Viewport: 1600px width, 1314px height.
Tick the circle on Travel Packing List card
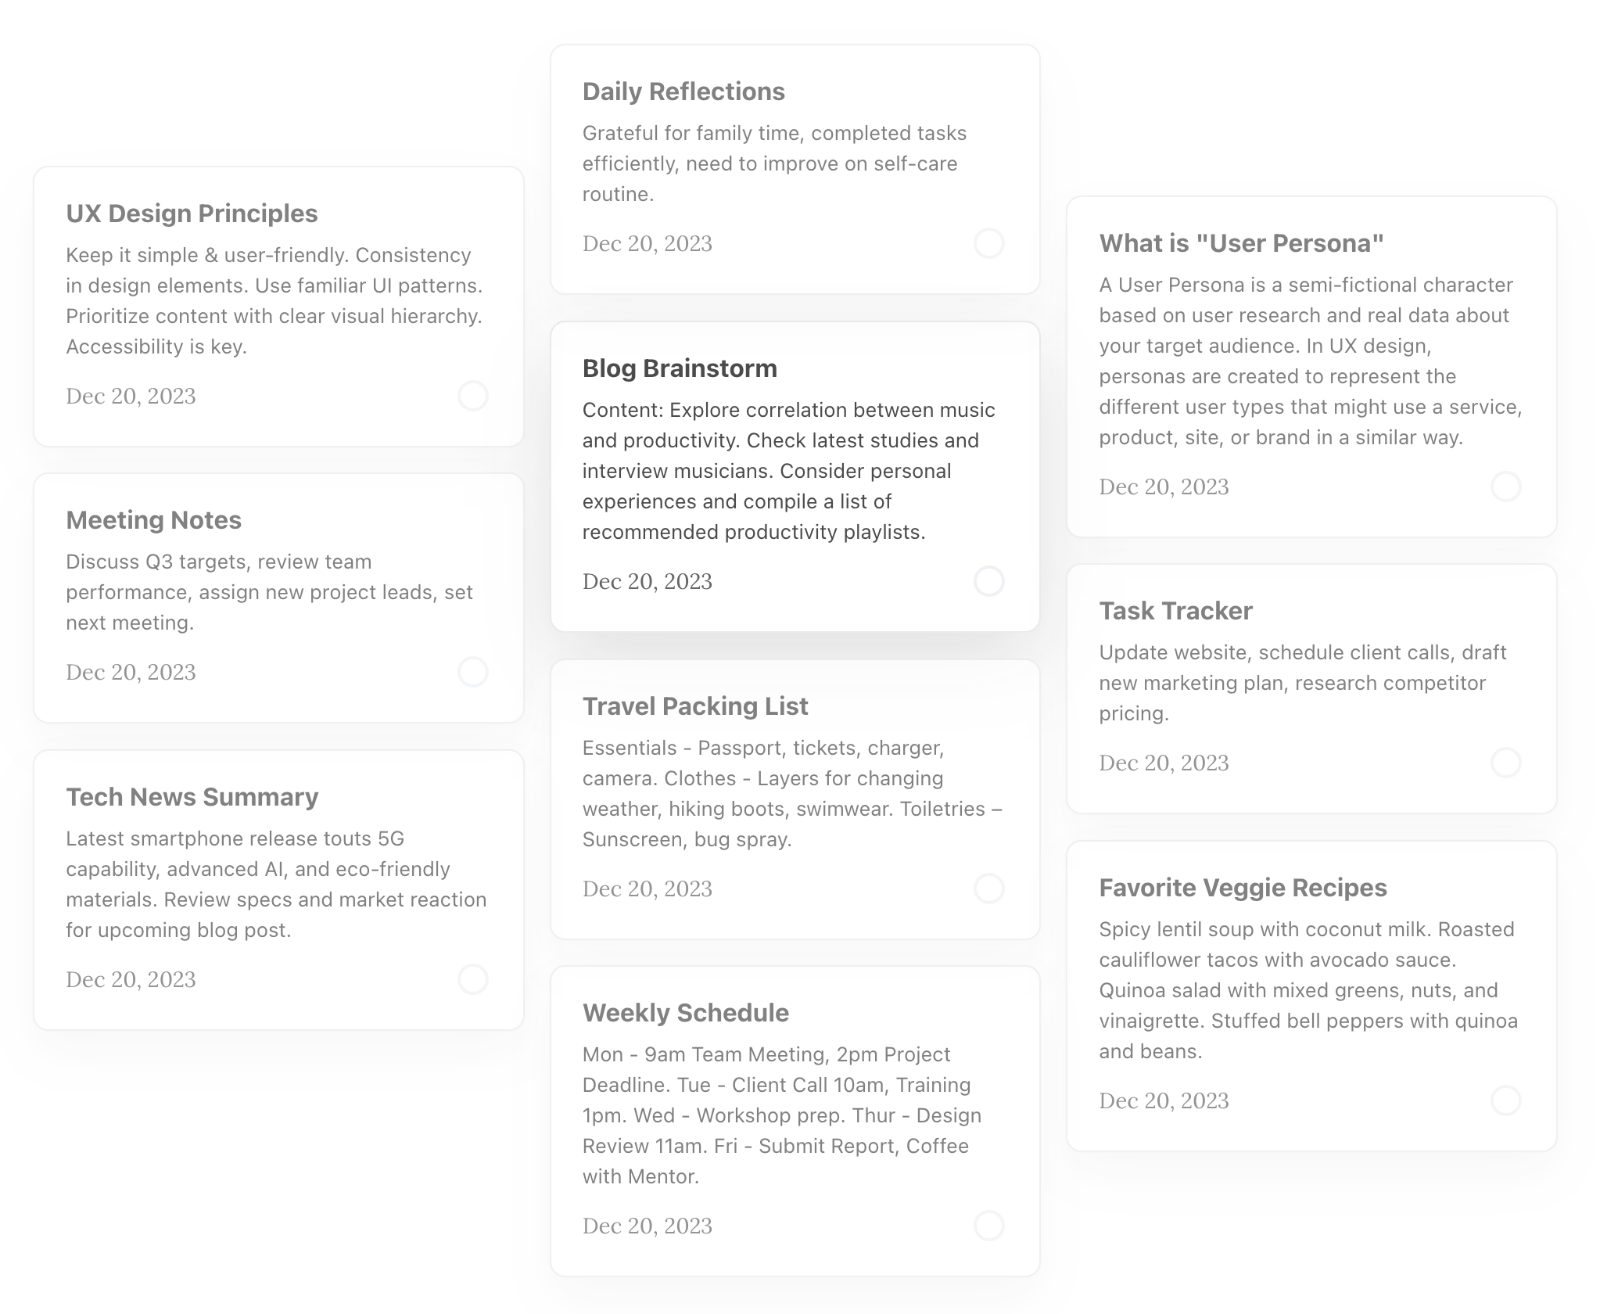click(989, 888)
